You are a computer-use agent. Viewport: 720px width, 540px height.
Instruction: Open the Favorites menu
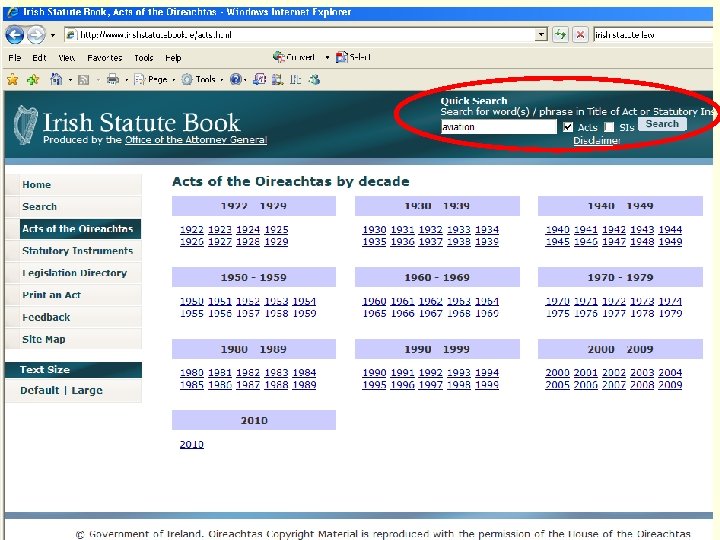[x=105, y=58]
